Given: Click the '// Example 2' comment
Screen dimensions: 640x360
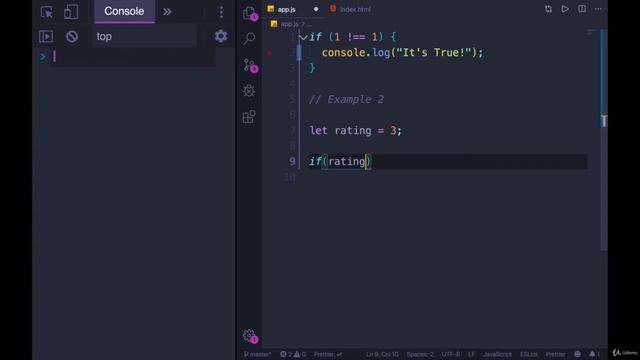Looking at the screenshot, I should (346, 99).
